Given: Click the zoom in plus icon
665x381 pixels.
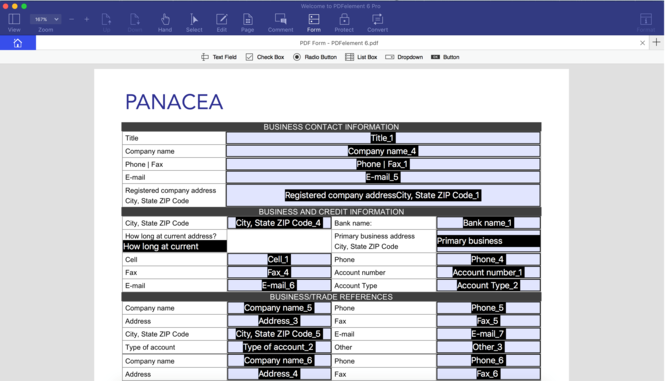Looking at the screenshot, I should pyautogui.click(x=87, y=19).
